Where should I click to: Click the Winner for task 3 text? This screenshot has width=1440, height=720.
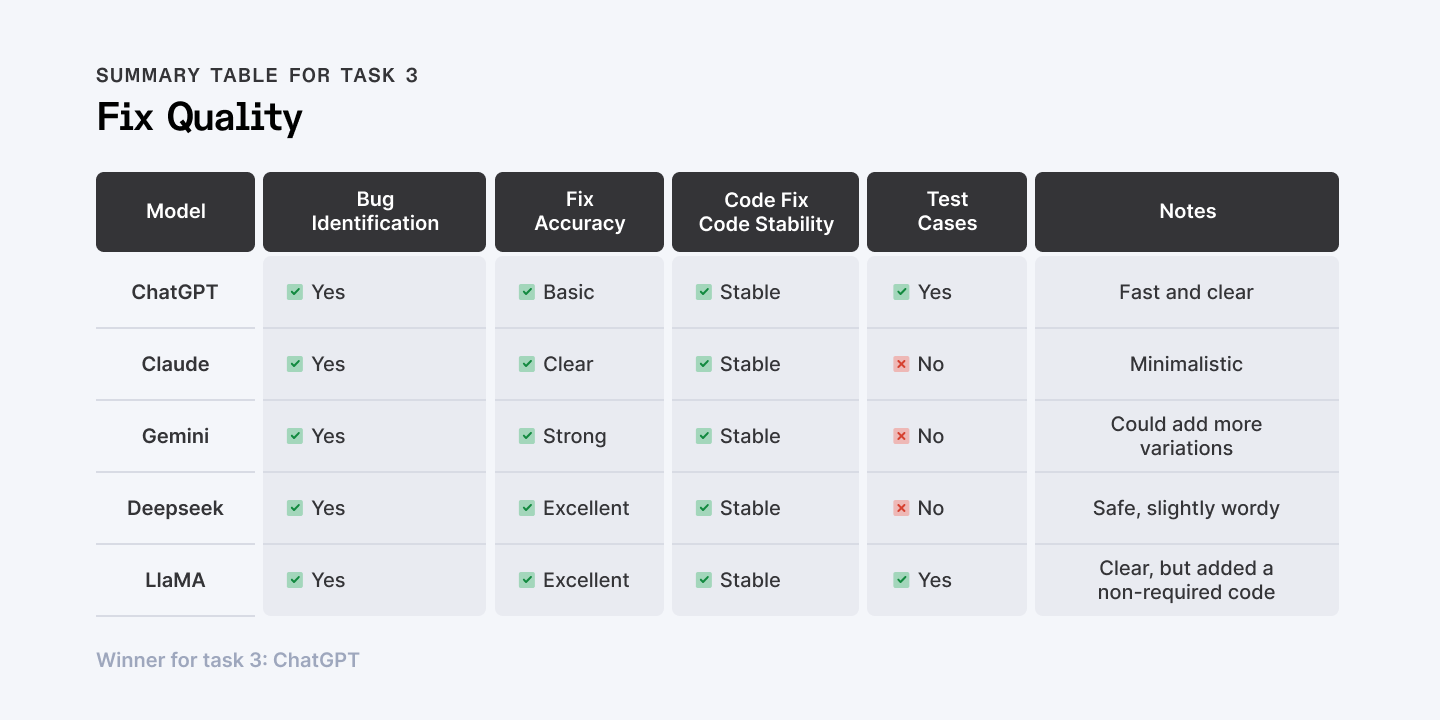pyautogui.click(x=228, y=660)
